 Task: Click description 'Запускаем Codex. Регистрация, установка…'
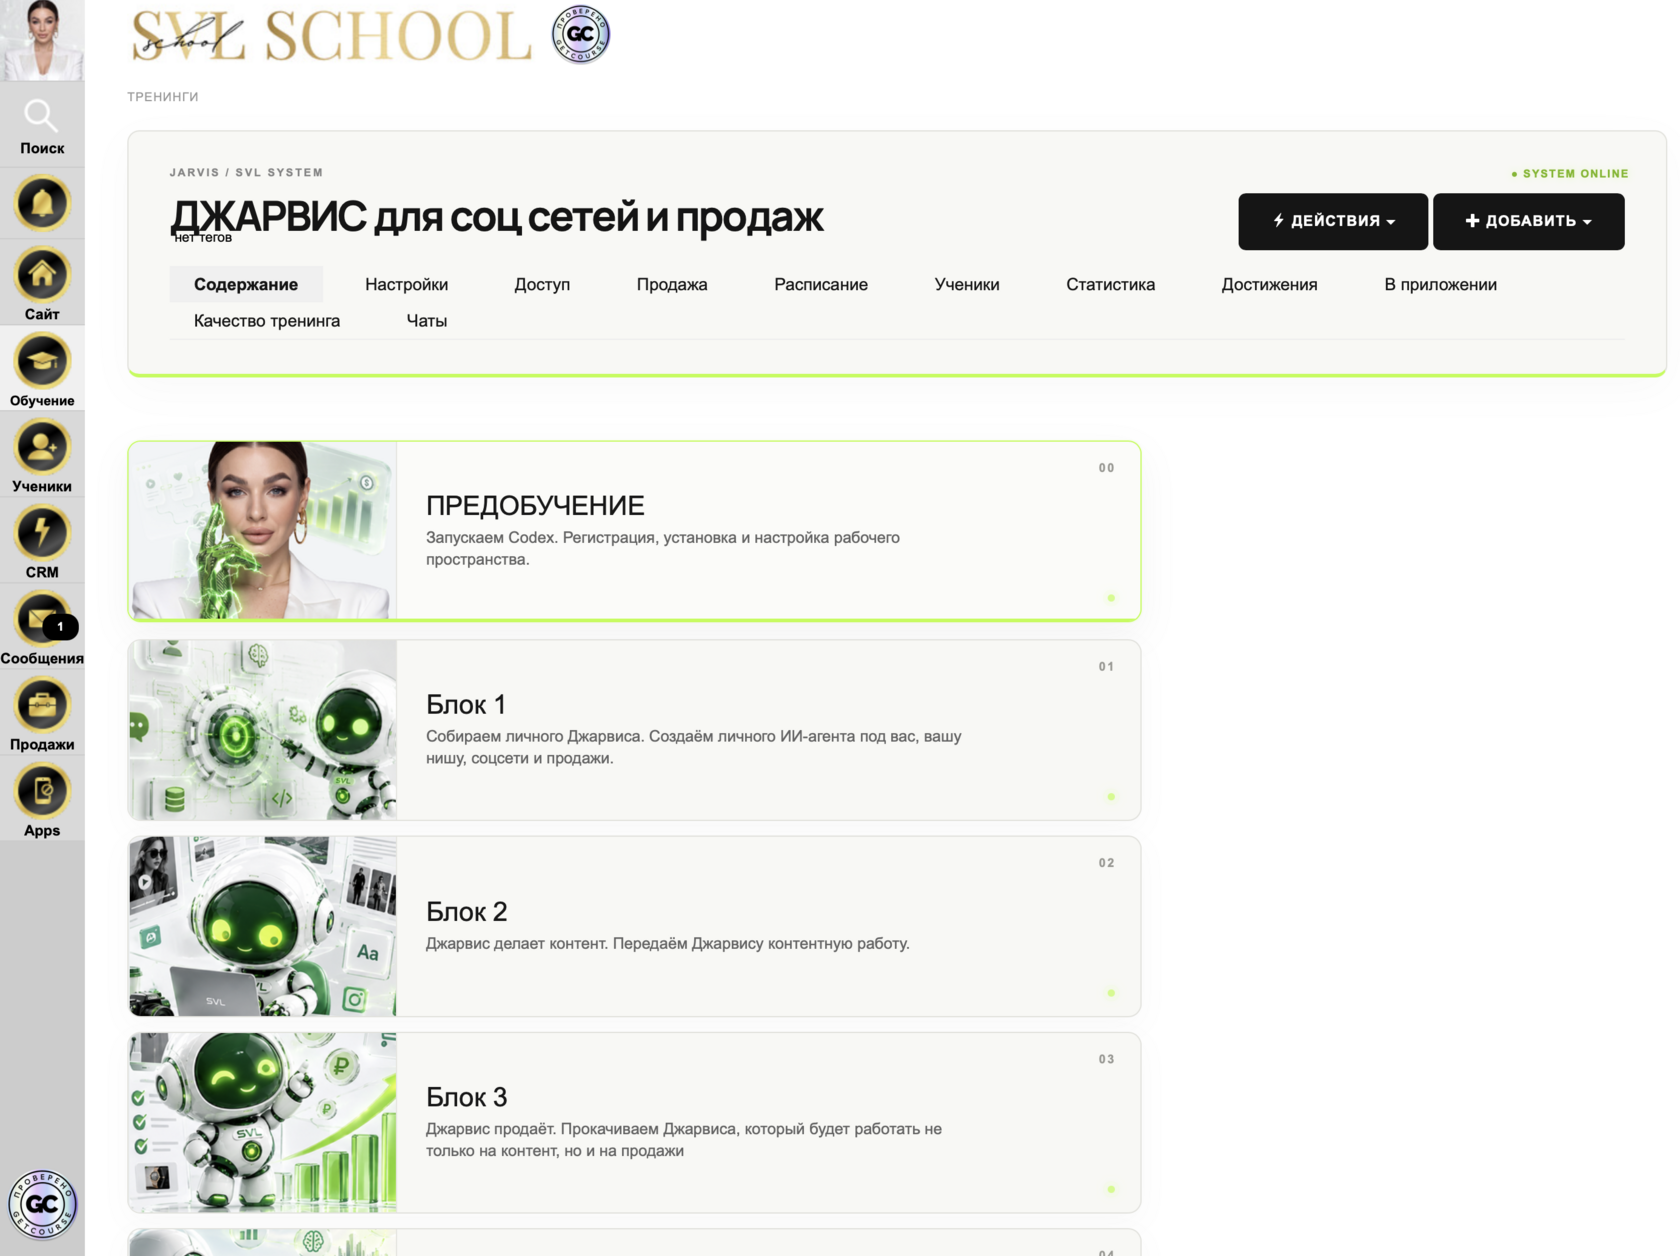pos(663,548)
